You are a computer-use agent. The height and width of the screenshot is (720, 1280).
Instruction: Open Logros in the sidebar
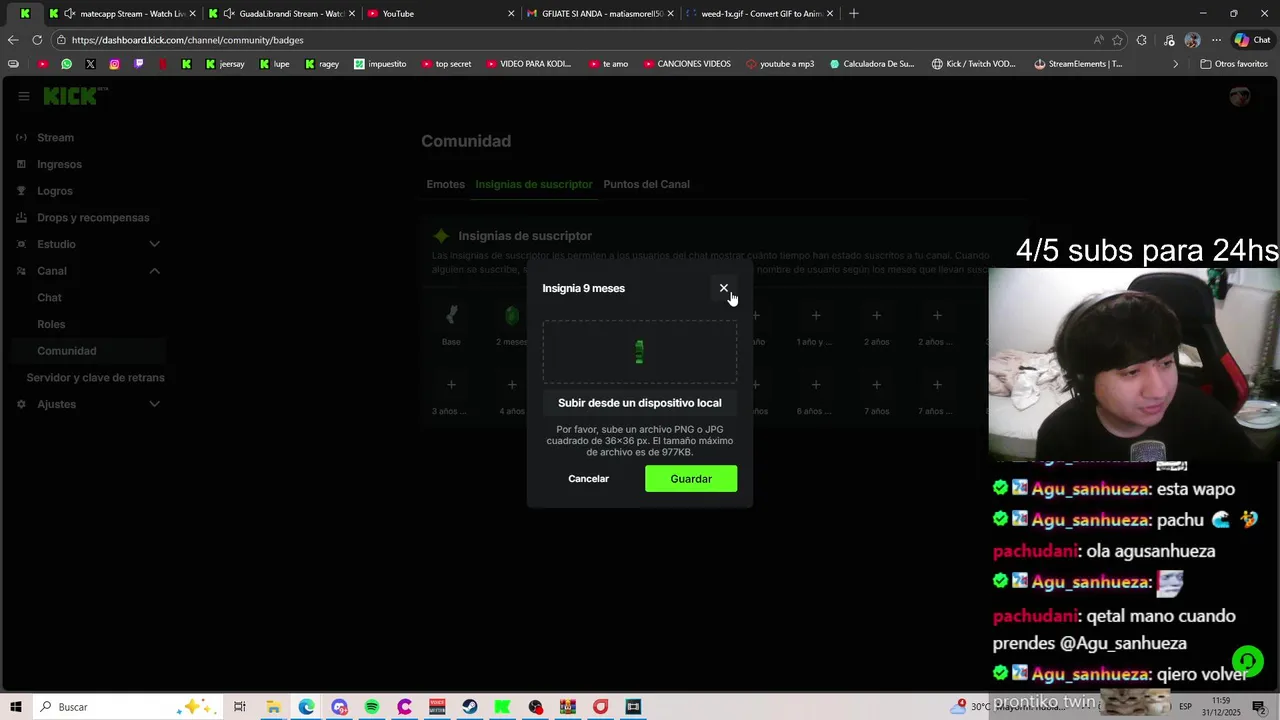click(x=55, y=191)
